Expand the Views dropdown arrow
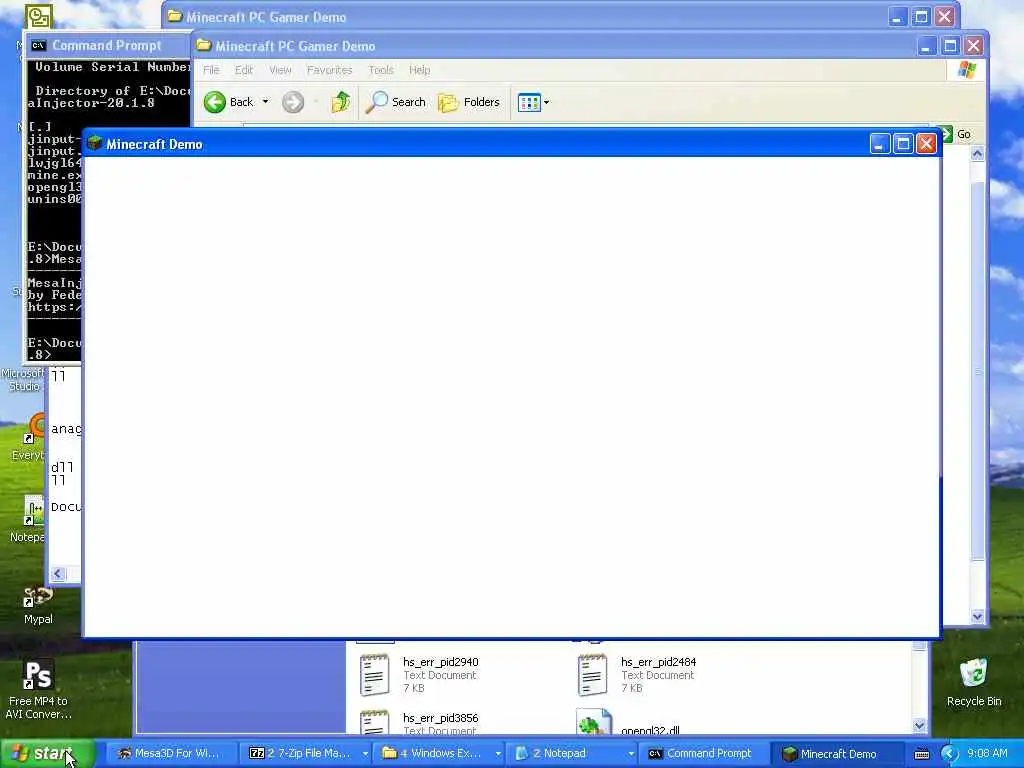1024x768 pixels. tap(547, 102)
